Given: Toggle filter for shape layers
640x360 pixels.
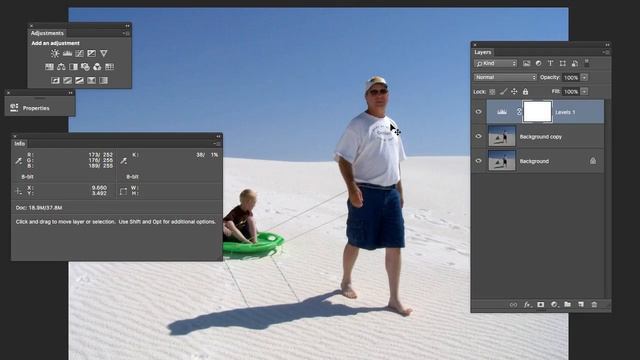Looking at the screenshot, I should tap(563, 63).
